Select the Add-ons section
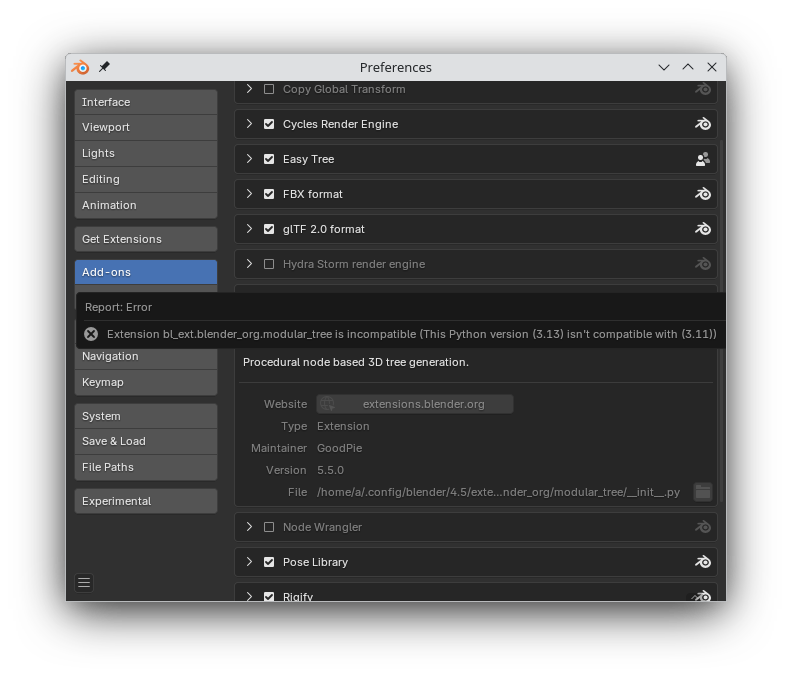The width and height of the screenshot is (792, 679). (x=146, y=272)
